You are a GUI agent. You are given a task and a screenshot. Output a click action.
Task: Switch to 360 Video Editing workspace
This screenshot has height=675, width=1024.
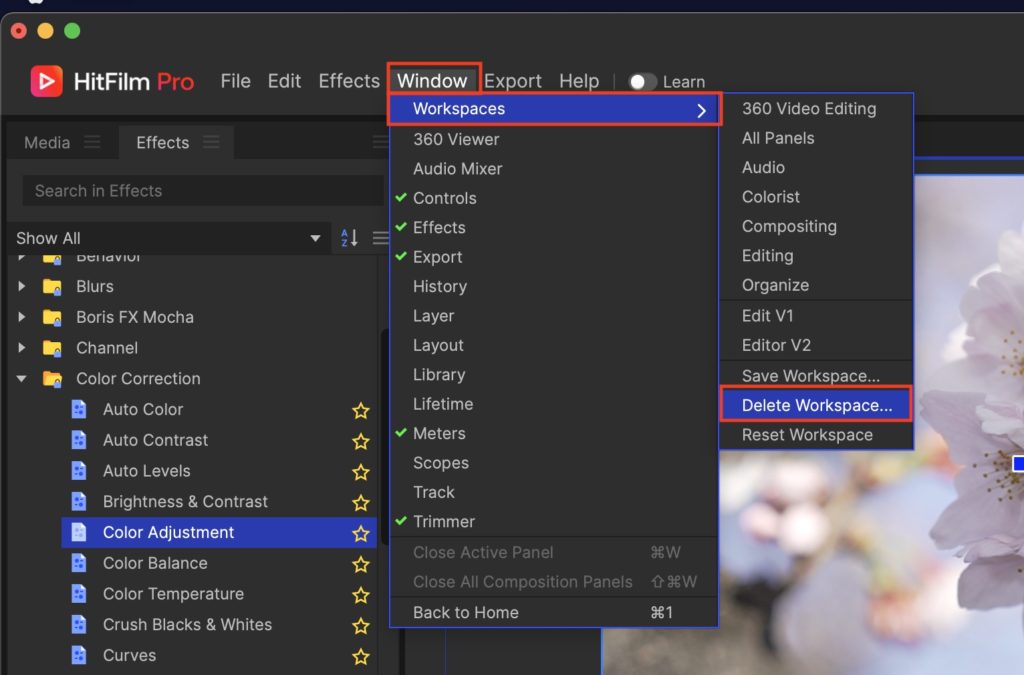[816, 108]
